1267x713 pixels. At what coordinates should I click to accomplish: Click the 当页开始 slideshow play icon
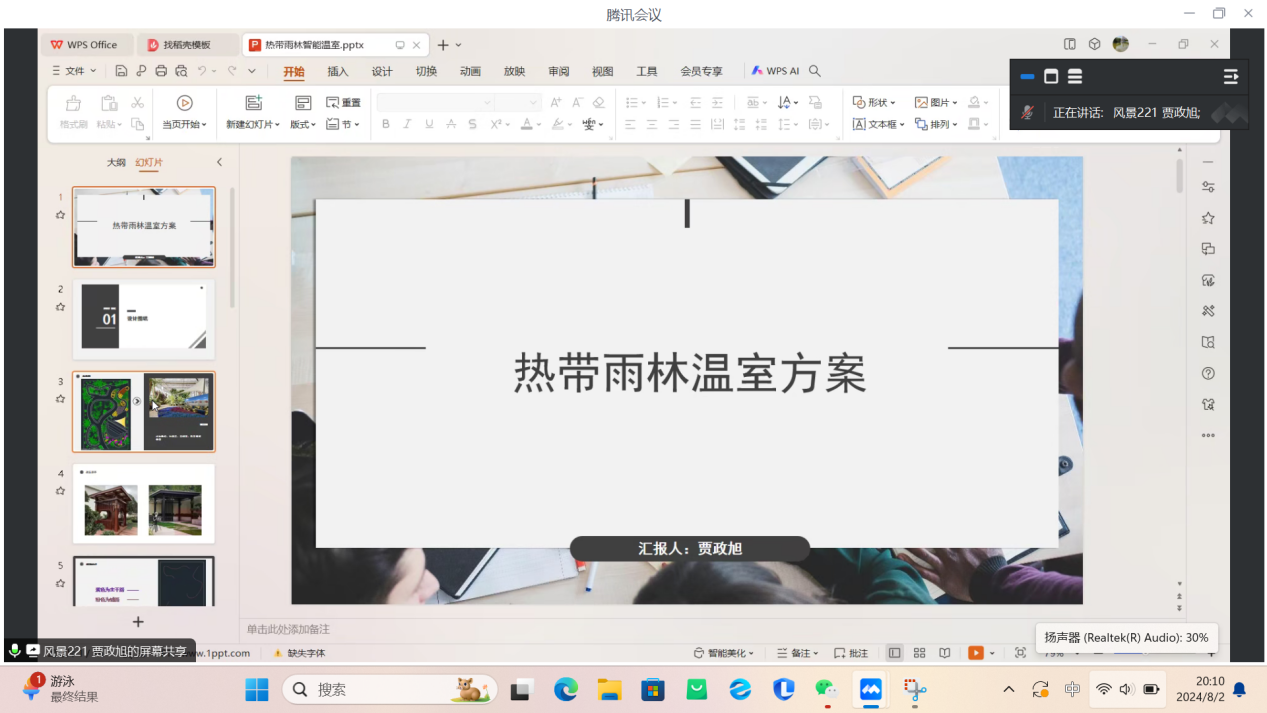click(184, 103)
